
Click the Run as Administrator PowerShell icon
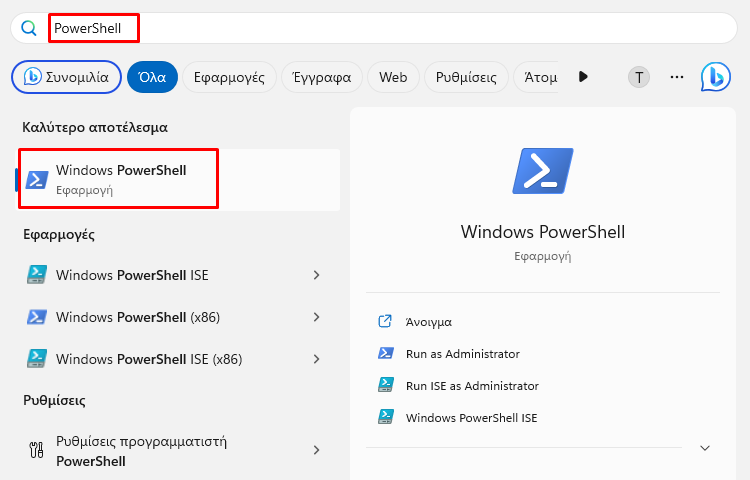click(386, 353)
